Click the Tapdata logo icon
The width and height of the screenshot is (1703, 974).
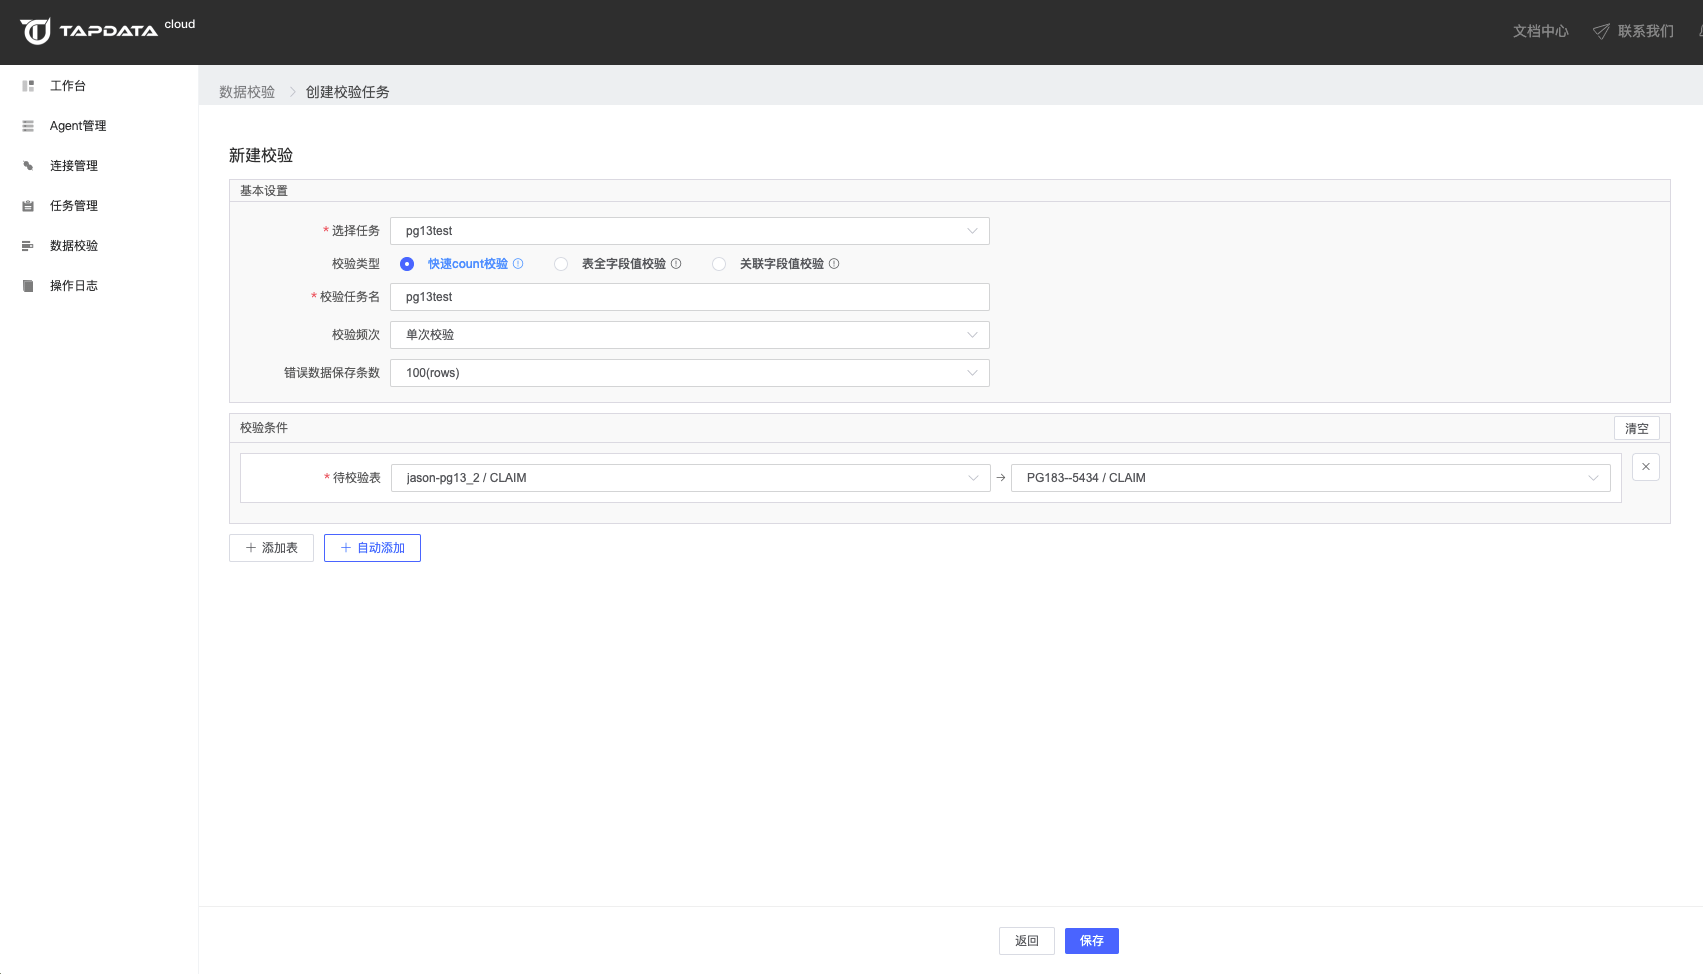tap(35, 32)
